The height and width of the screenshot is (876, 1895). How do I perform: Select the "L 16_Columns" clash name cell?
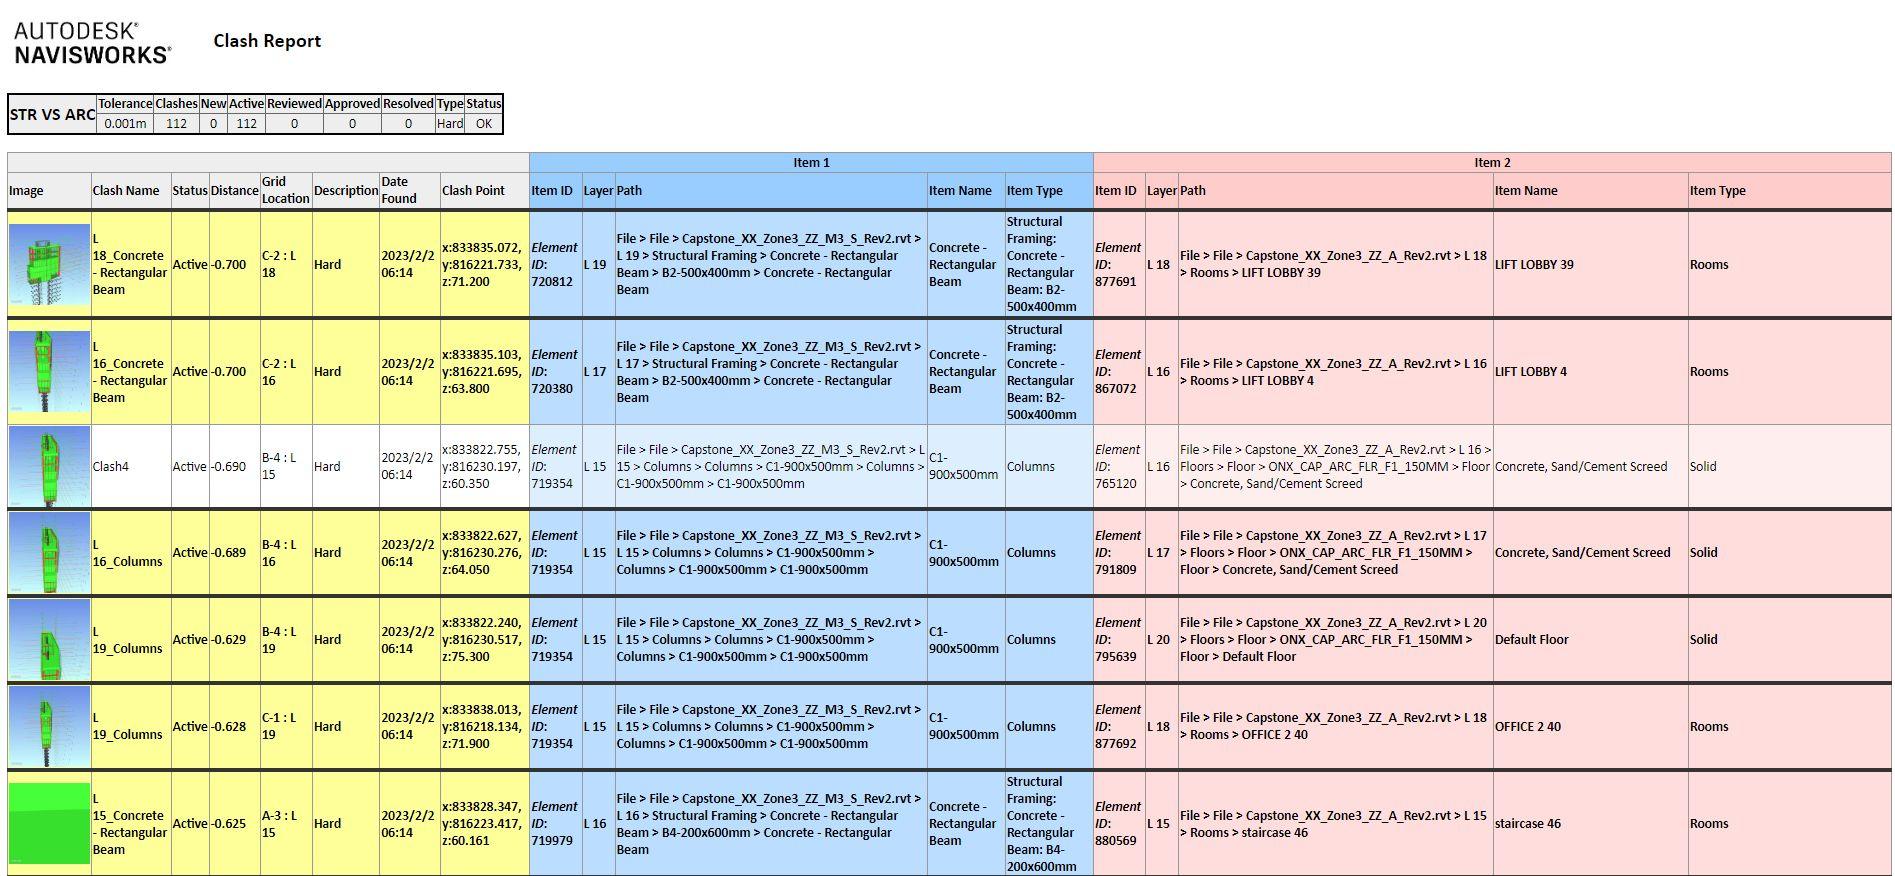point(131,553)
